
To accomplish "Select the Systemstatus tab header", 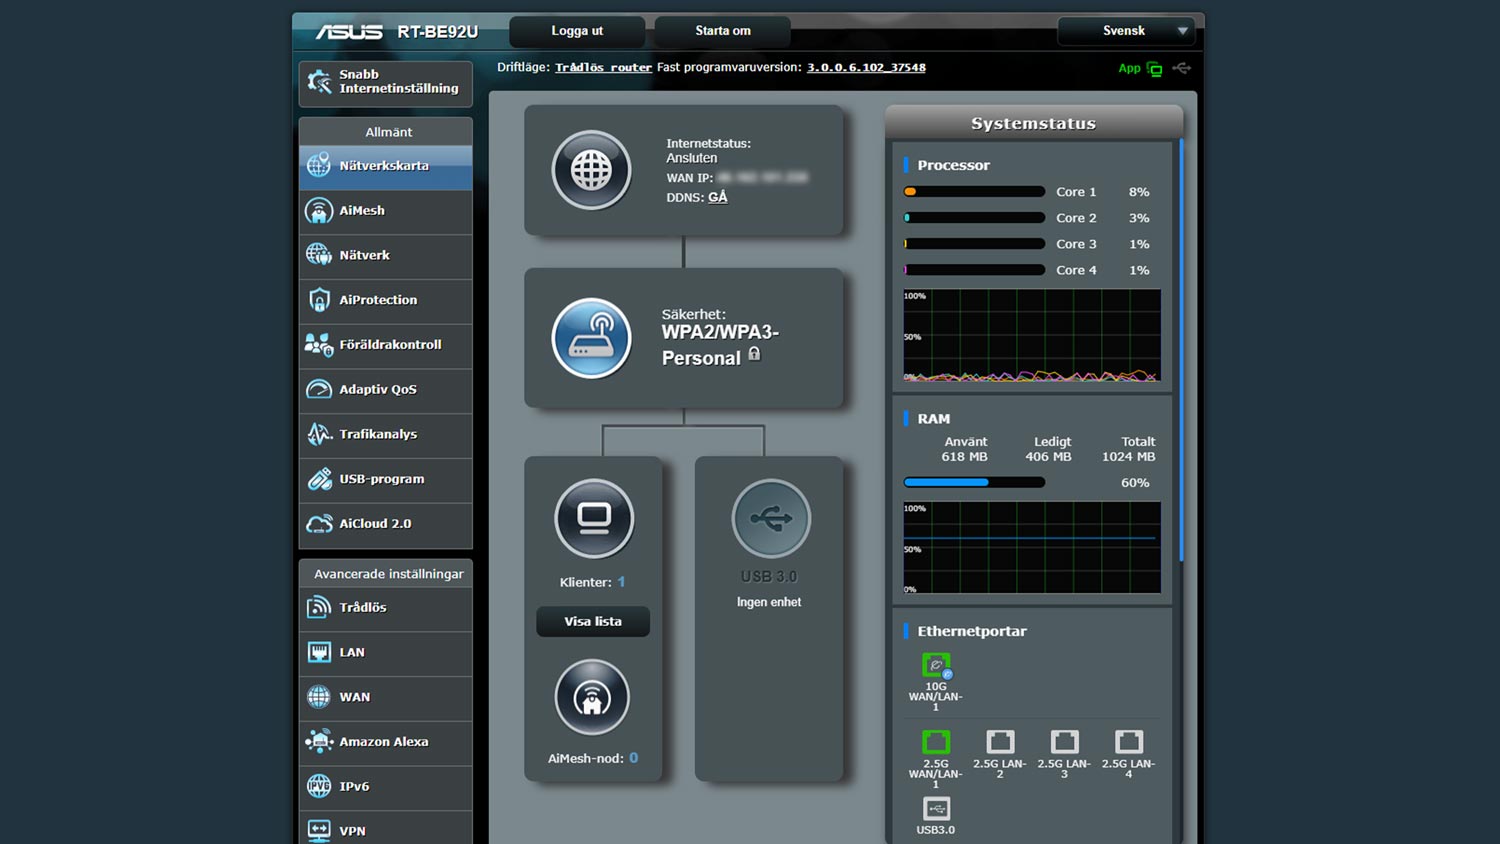I will (1034, 123).
